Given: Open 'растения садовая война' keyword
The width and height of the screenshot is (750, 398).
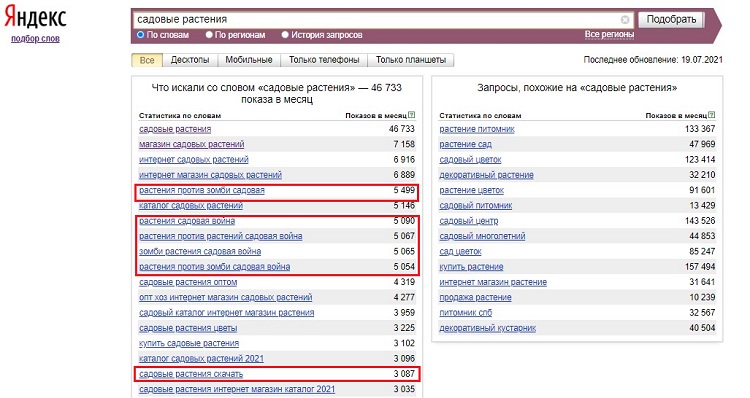Looking at the screenshot, I should pos(187,221).
